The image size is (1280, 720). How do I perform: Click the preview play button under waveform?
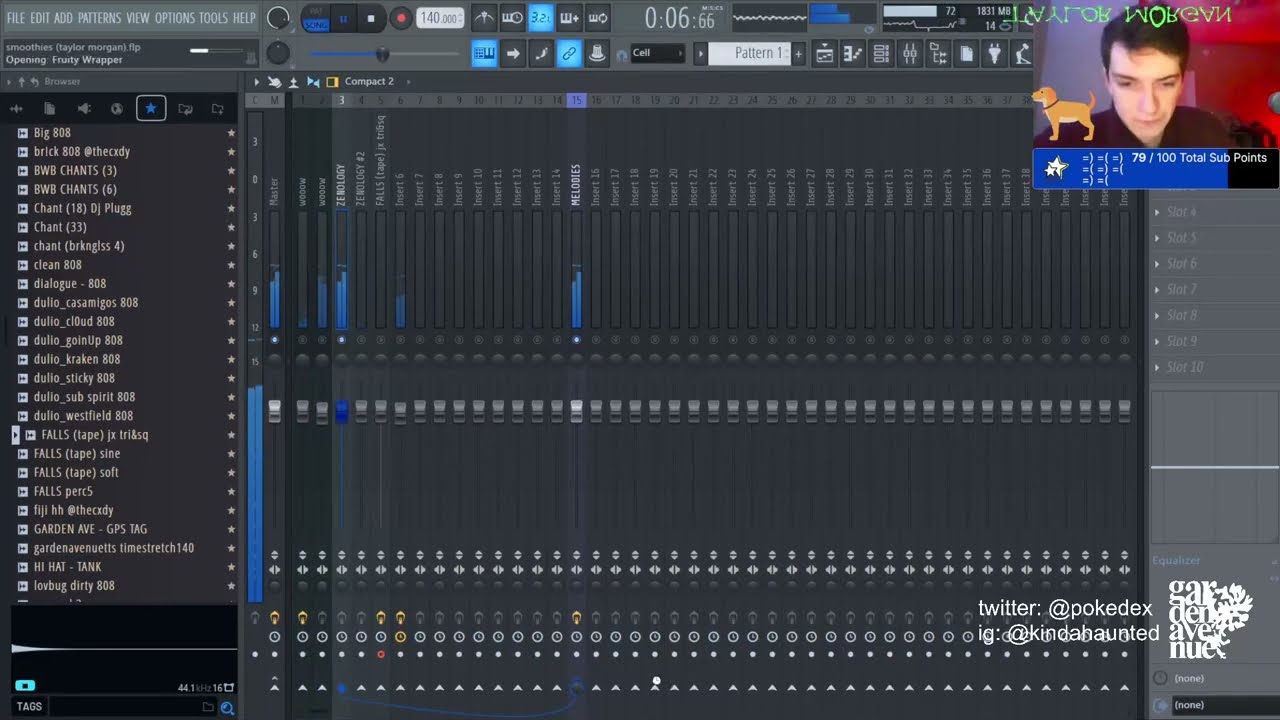(x=25, y=686)
